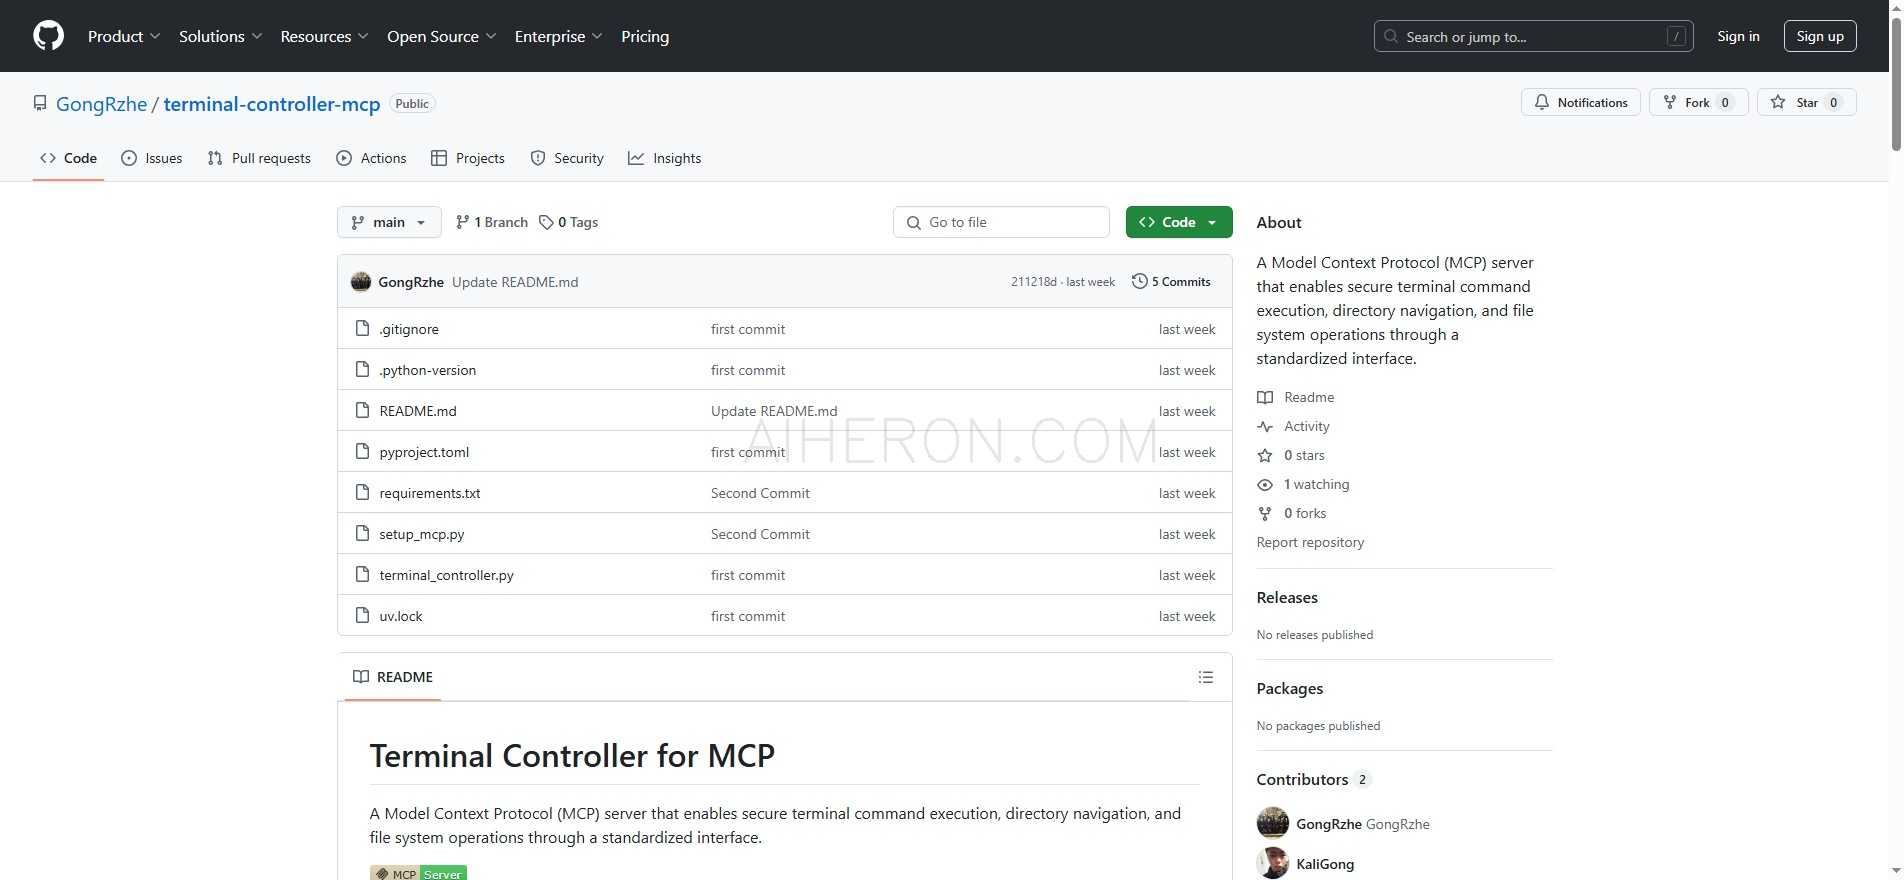The height and width of the screenshot is (880, 1904).
Task: Open GongRzhe contributor avatar in sidebar
Action: [1273, 823]
